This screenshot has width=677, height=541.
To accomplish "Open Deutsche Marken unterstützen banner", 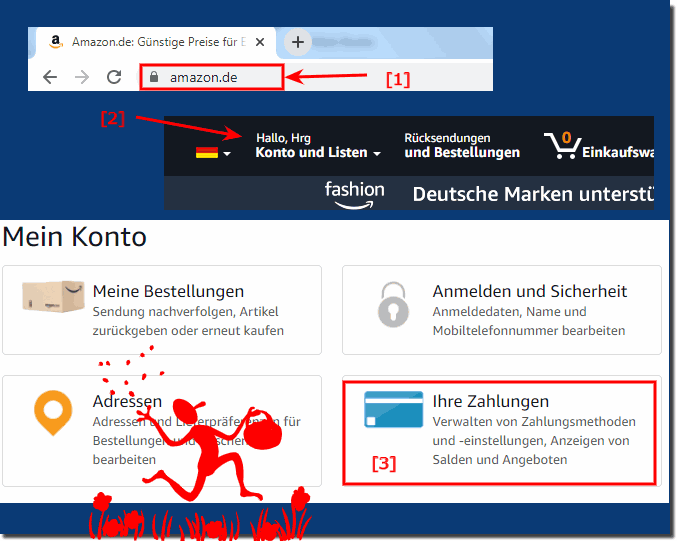I will coord(533,194).
